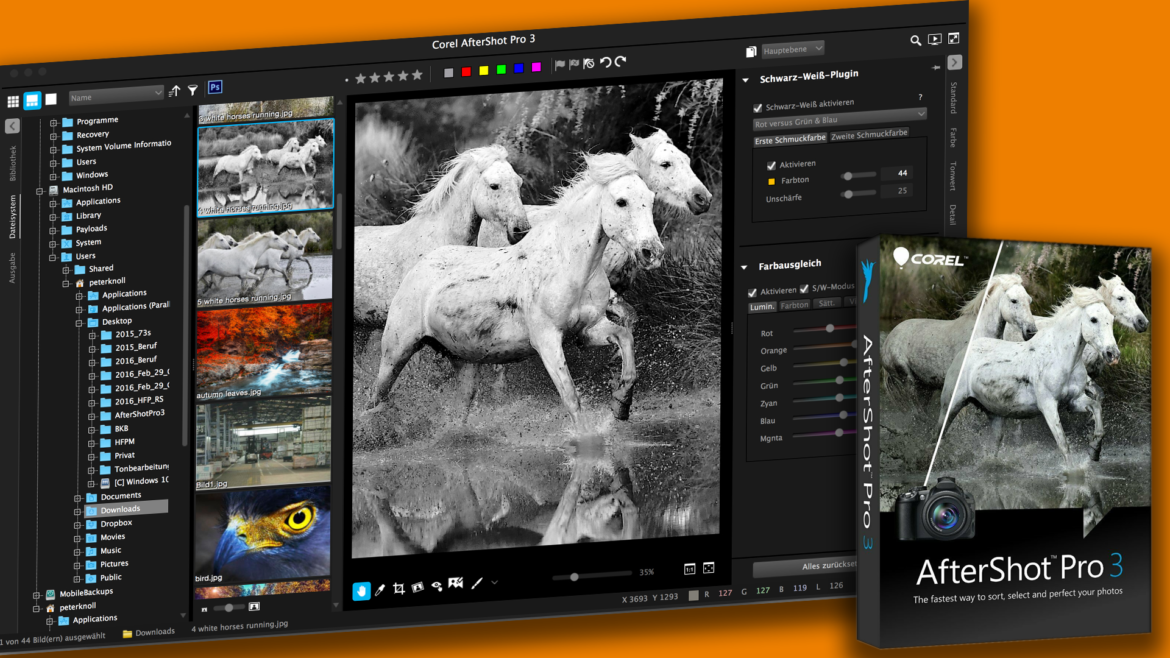Uncheck S/W-Modus in Farbausgleich

804,290
